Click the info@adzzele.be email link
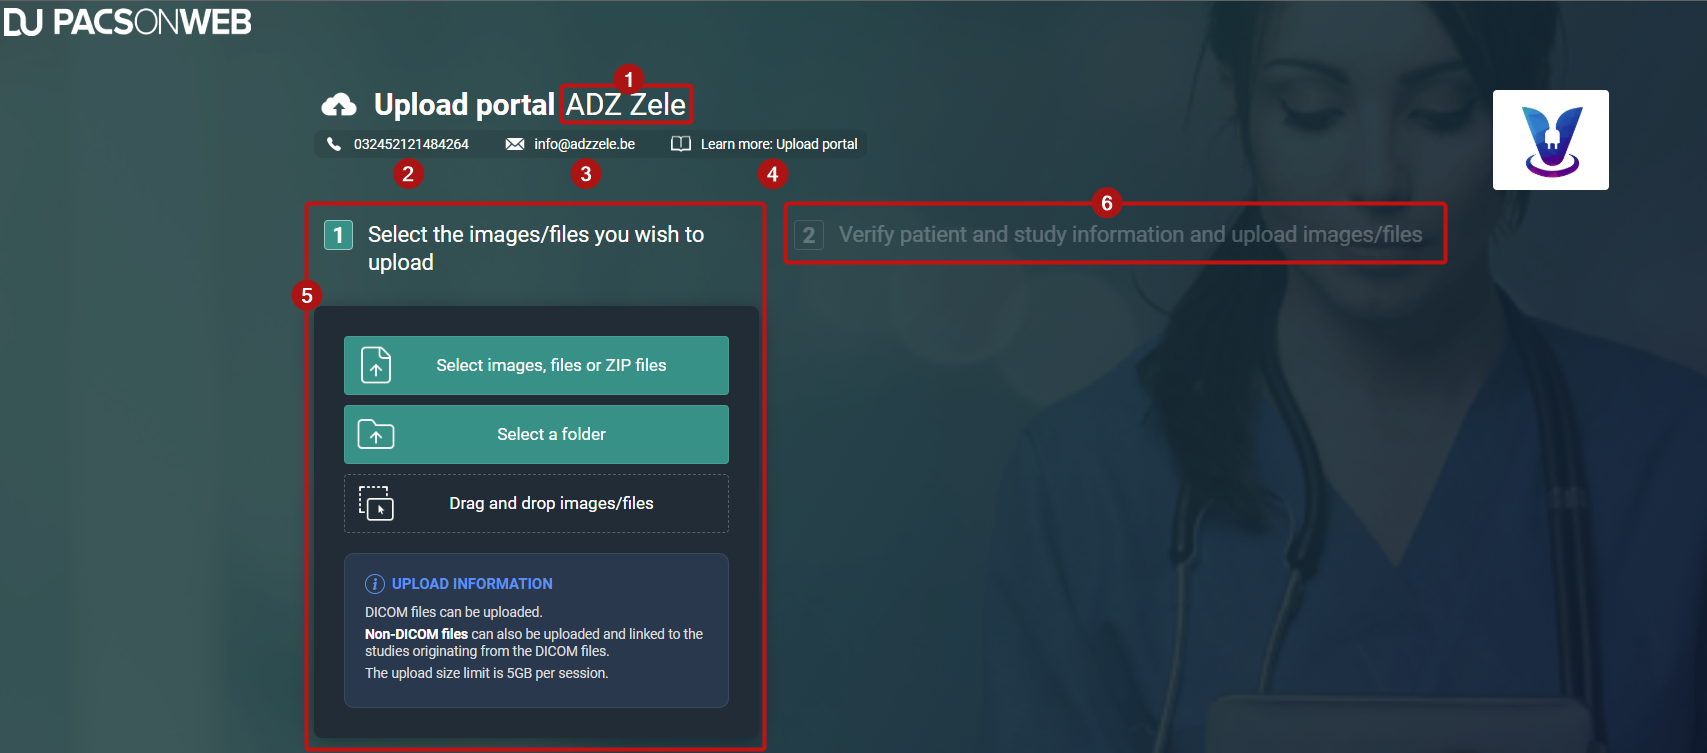 coord(584,144)
